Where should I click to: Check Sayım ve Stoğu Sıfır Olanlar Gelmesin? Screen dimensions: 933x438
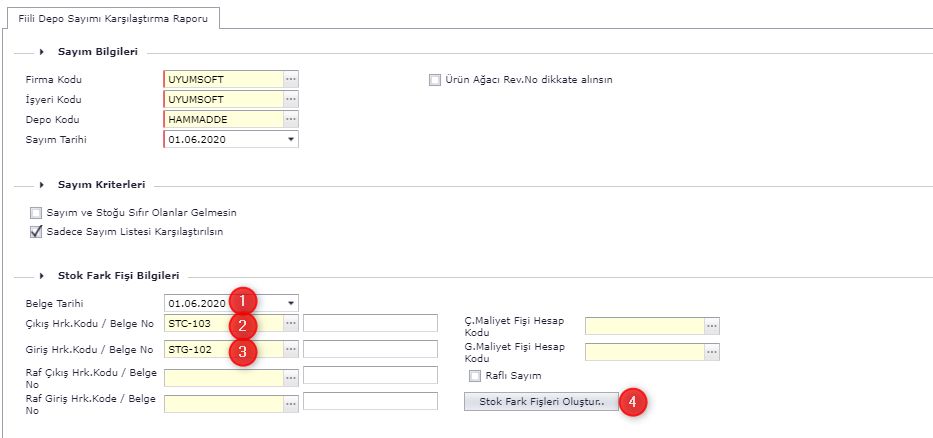pos(37,213)
